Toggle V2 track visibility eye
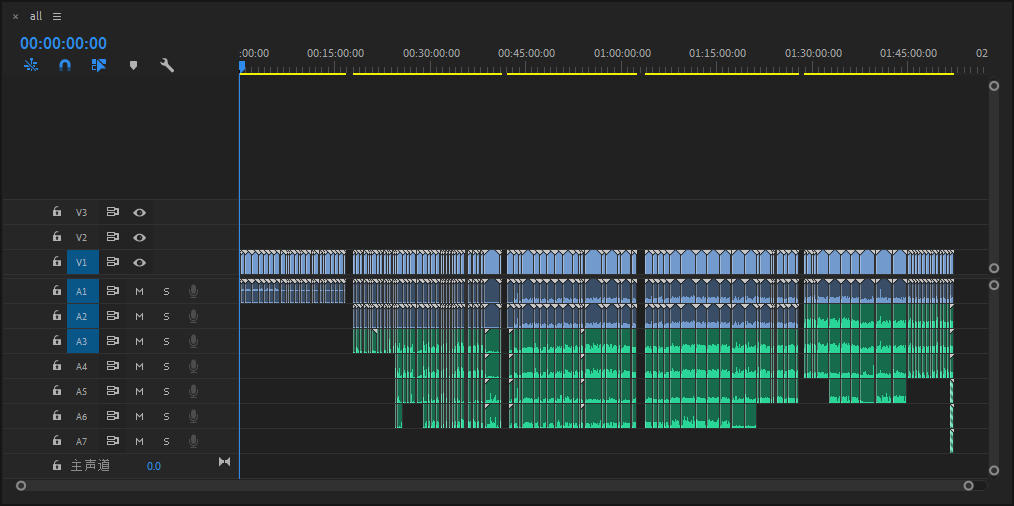Screen dimensions: 1014x506 [140, 237]
